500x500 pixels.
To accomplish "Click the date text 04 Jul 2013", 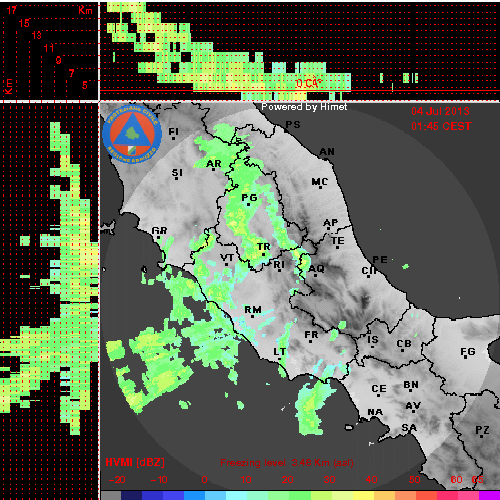I will point(440,111).
